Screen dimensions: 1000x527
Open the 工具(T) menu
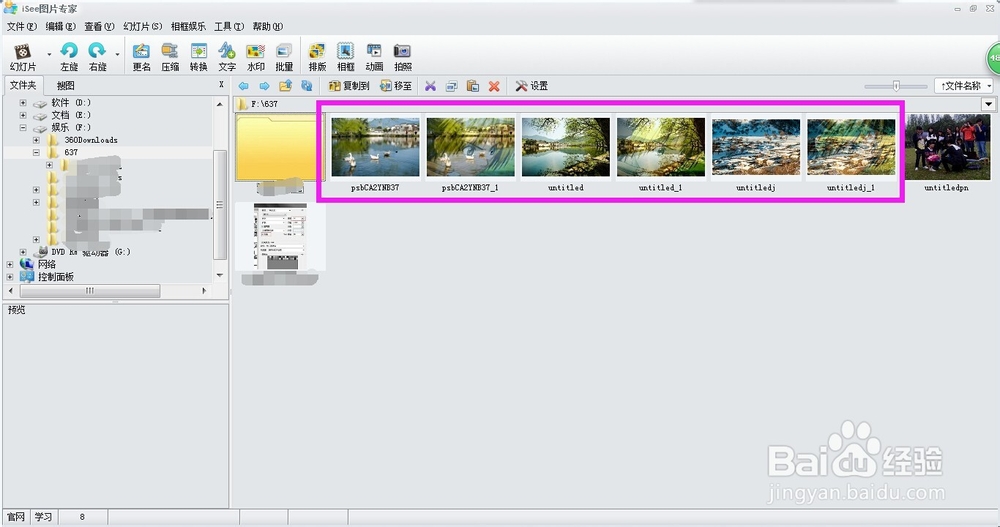pos(229,26)
